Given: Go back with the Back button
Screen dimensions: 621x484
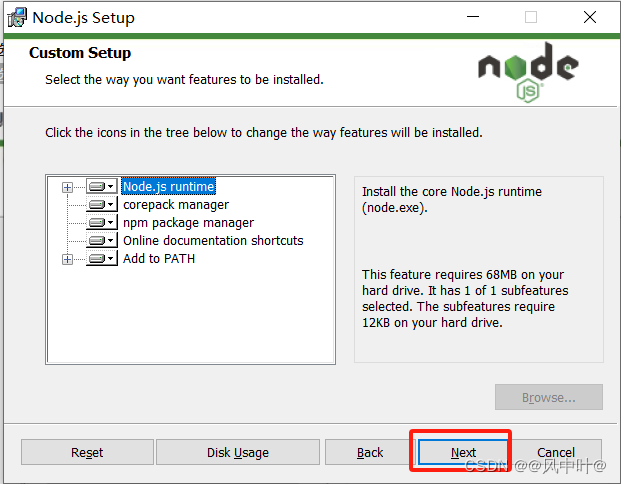Looking at the screenshot, I should [x=370, y=452].
